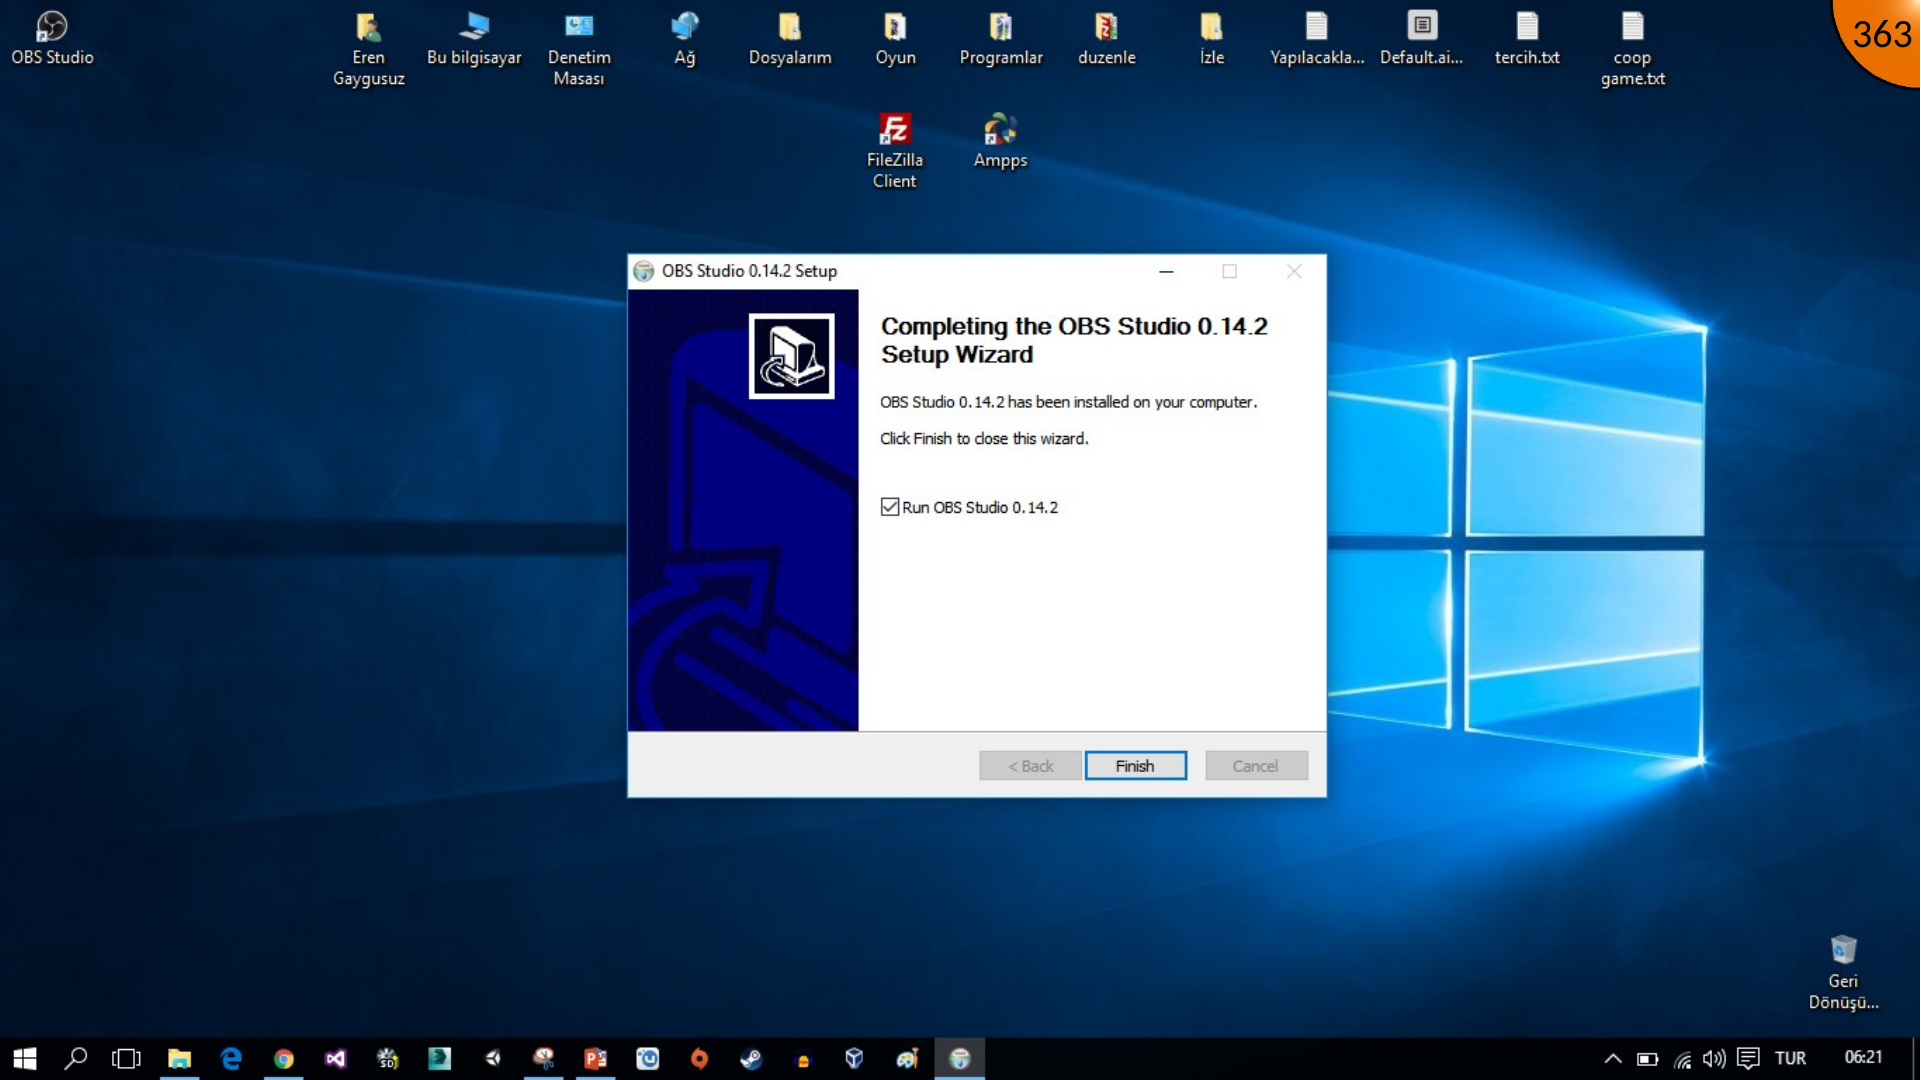Open the volume speaker tray icon
The height and width of the screenshot is (1080, 1921).
tap(1714, 1058)
